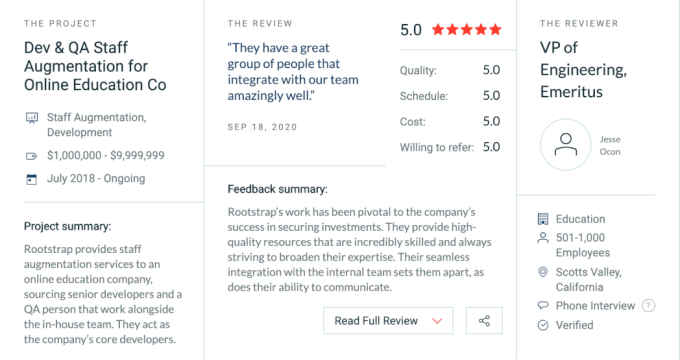Click the Phone Interview speech bubble icon
Viewport: 680px width, 360px height.
point(543,305)
